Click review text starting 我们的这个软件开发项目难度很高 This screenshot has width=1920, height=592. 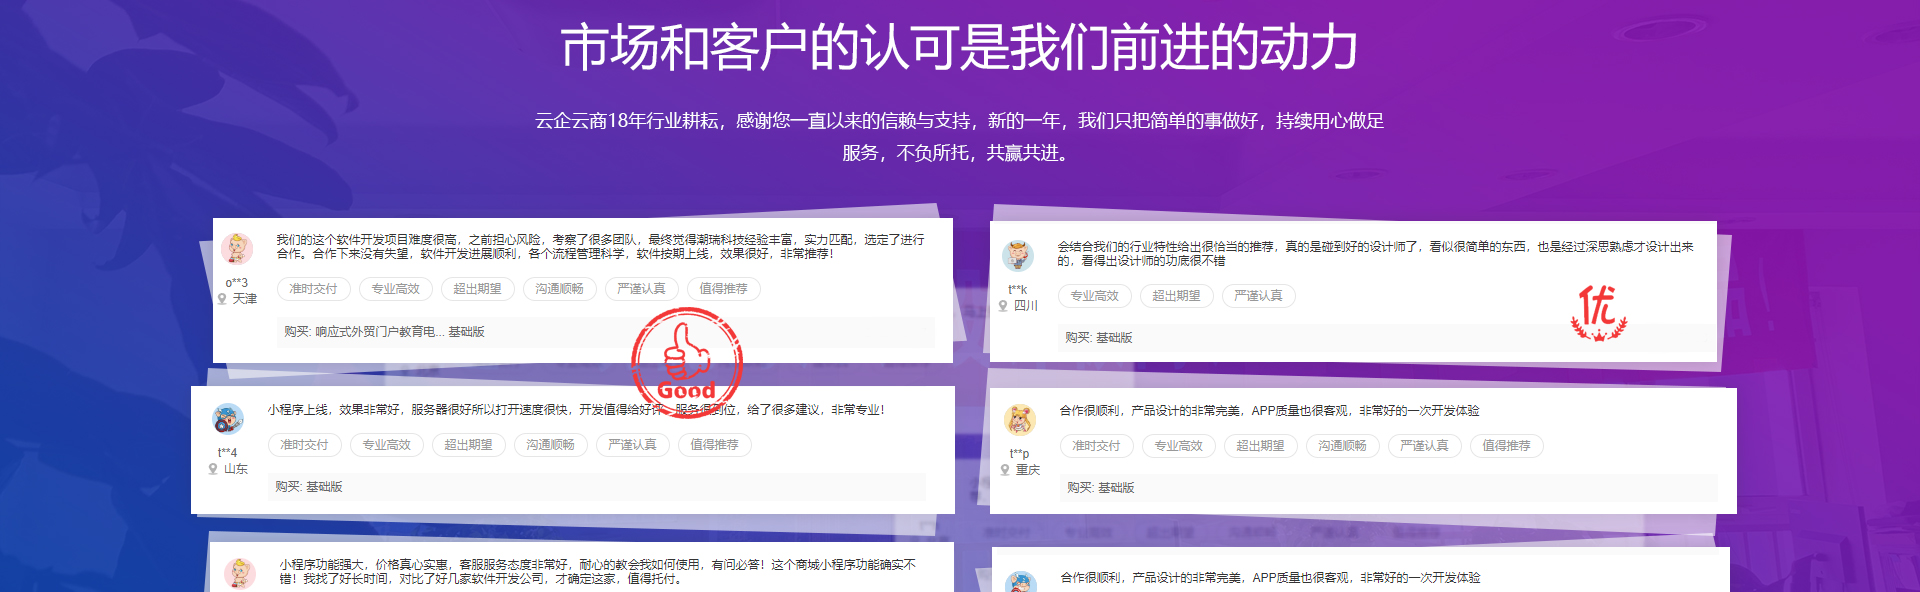[600, 247]
